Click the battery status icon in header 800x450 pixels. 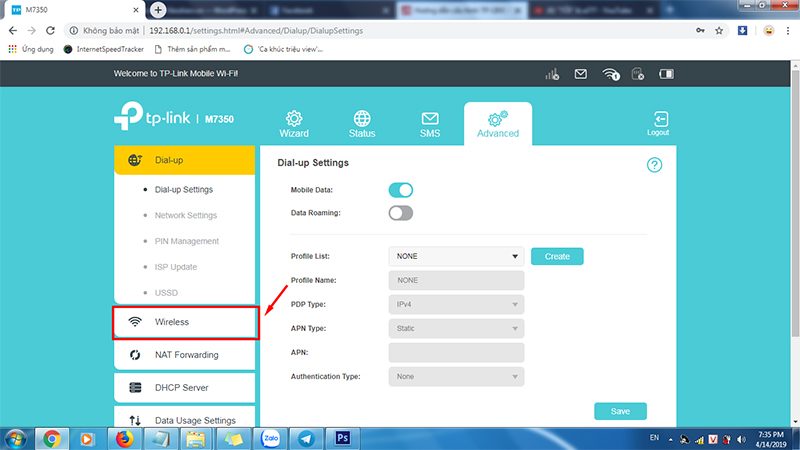(x=667, y=74)
